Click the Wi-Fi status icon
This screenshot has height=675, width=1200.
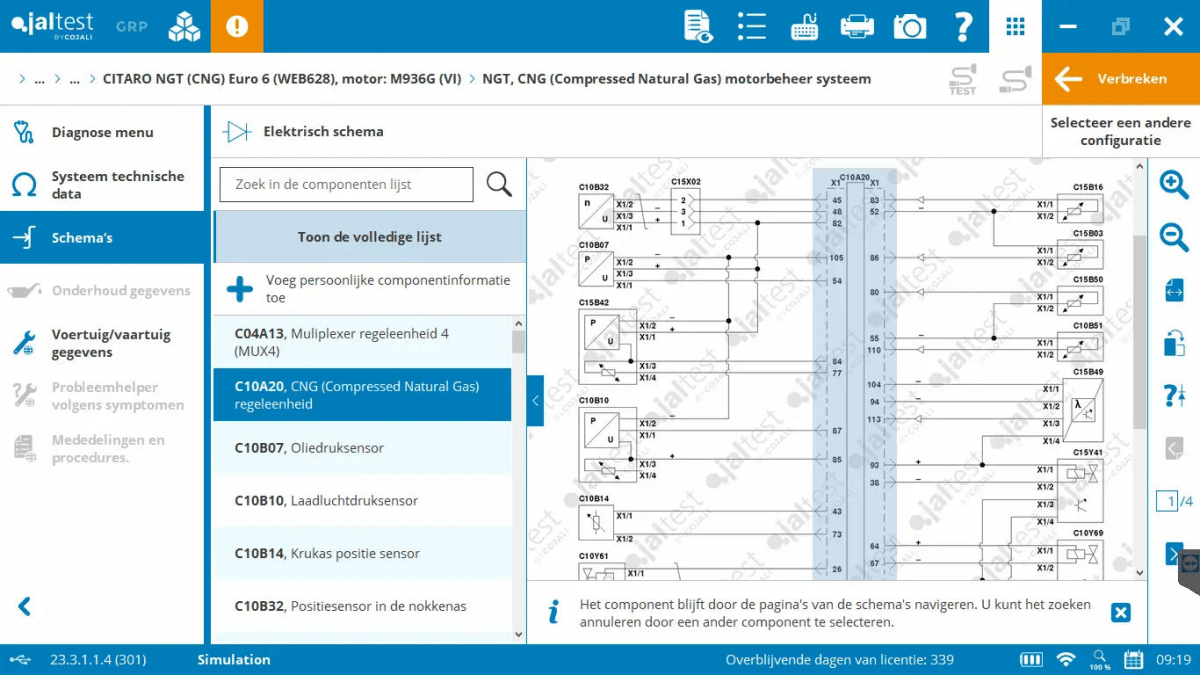1066,660
